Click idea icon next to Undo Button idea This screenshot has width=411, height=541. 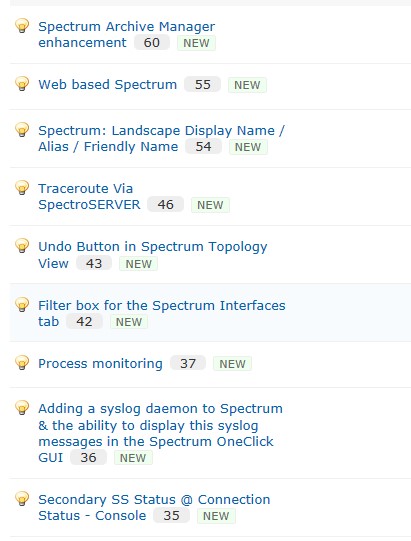click(22, 245)
